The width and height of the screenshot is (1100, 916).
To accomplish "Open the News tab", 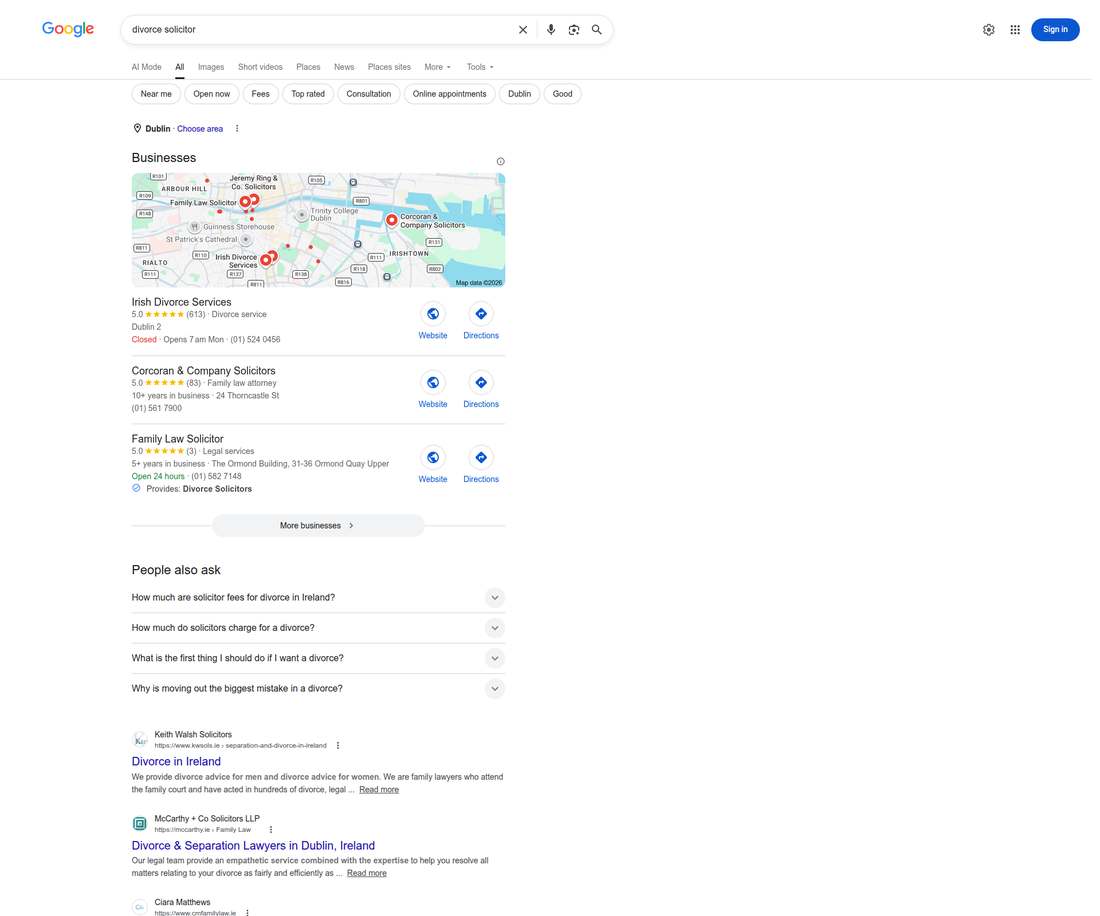I will (x=344, y=67).
